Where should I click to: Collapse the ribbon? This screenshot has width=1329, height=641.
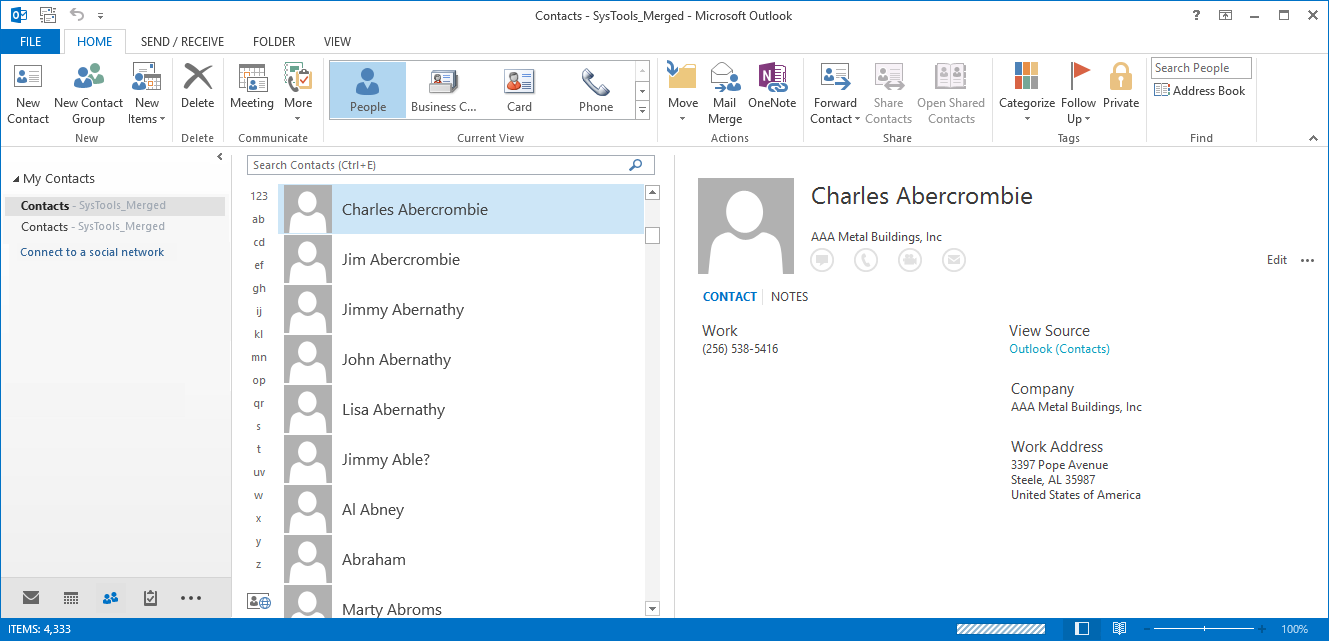click(x=1313, y=138)
